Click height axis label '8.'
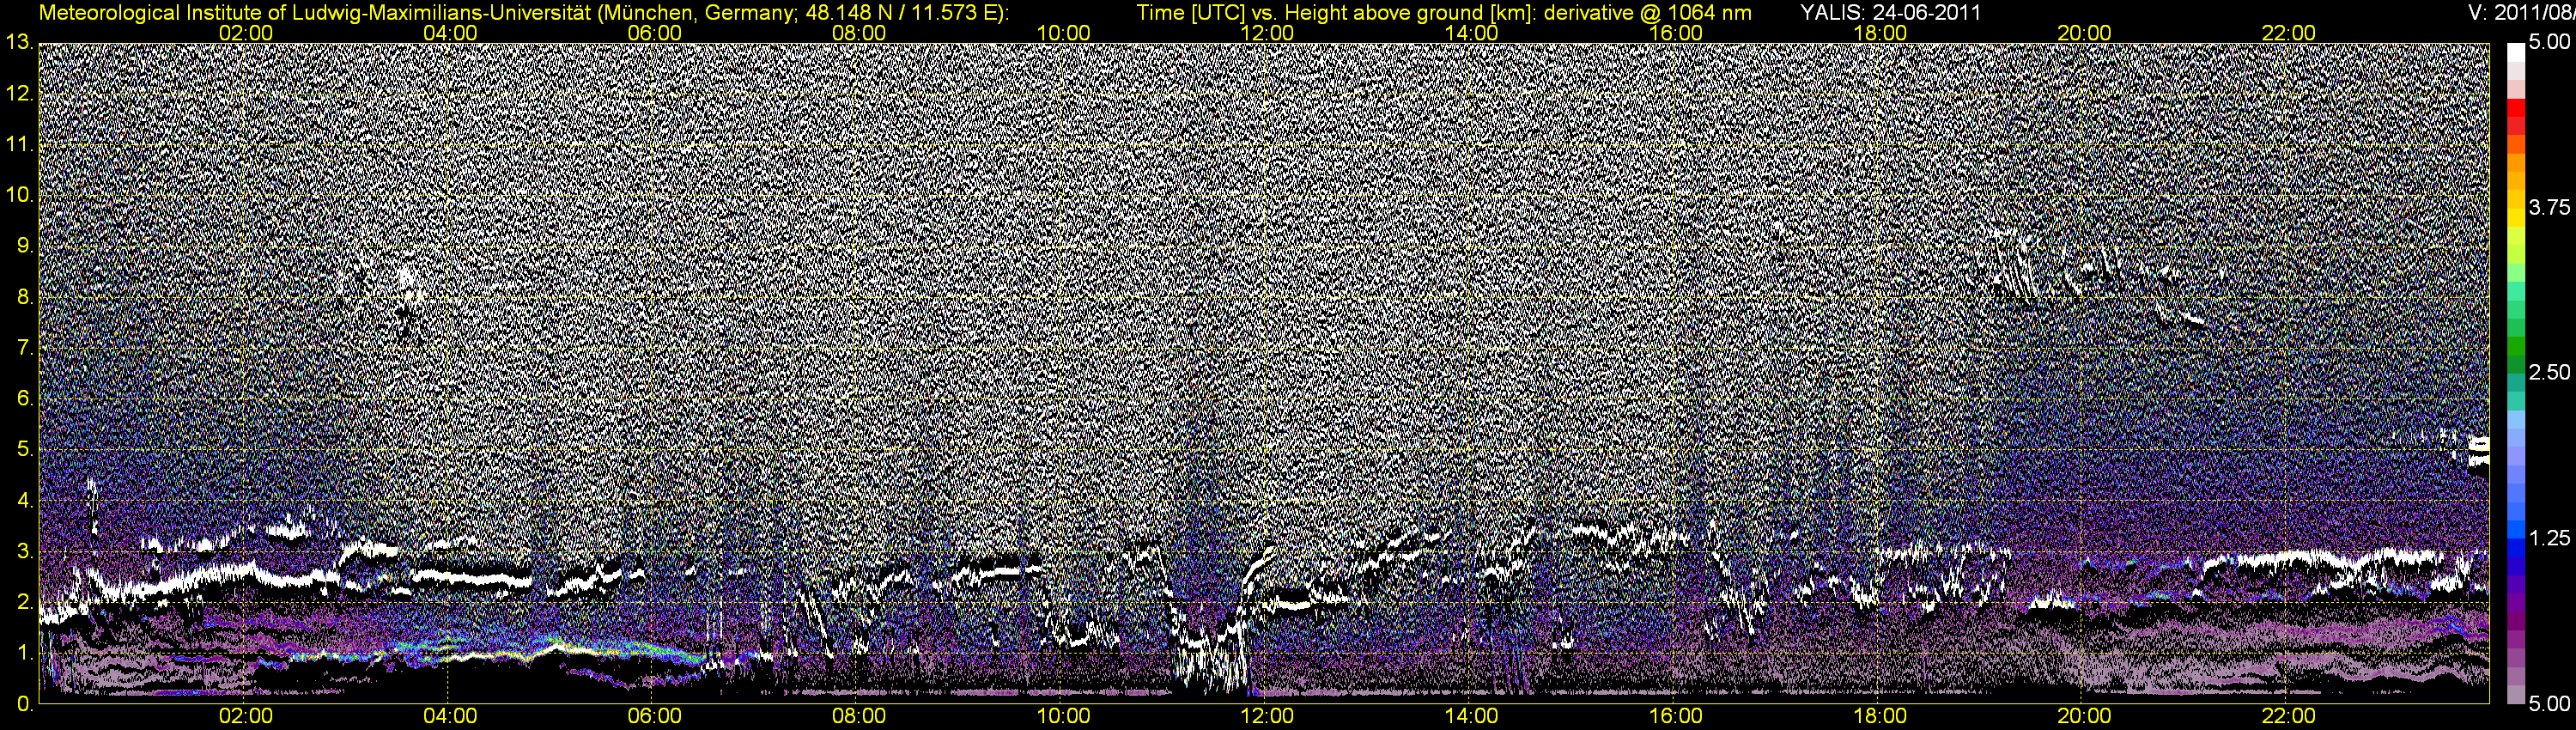 (x=25, y=297)
